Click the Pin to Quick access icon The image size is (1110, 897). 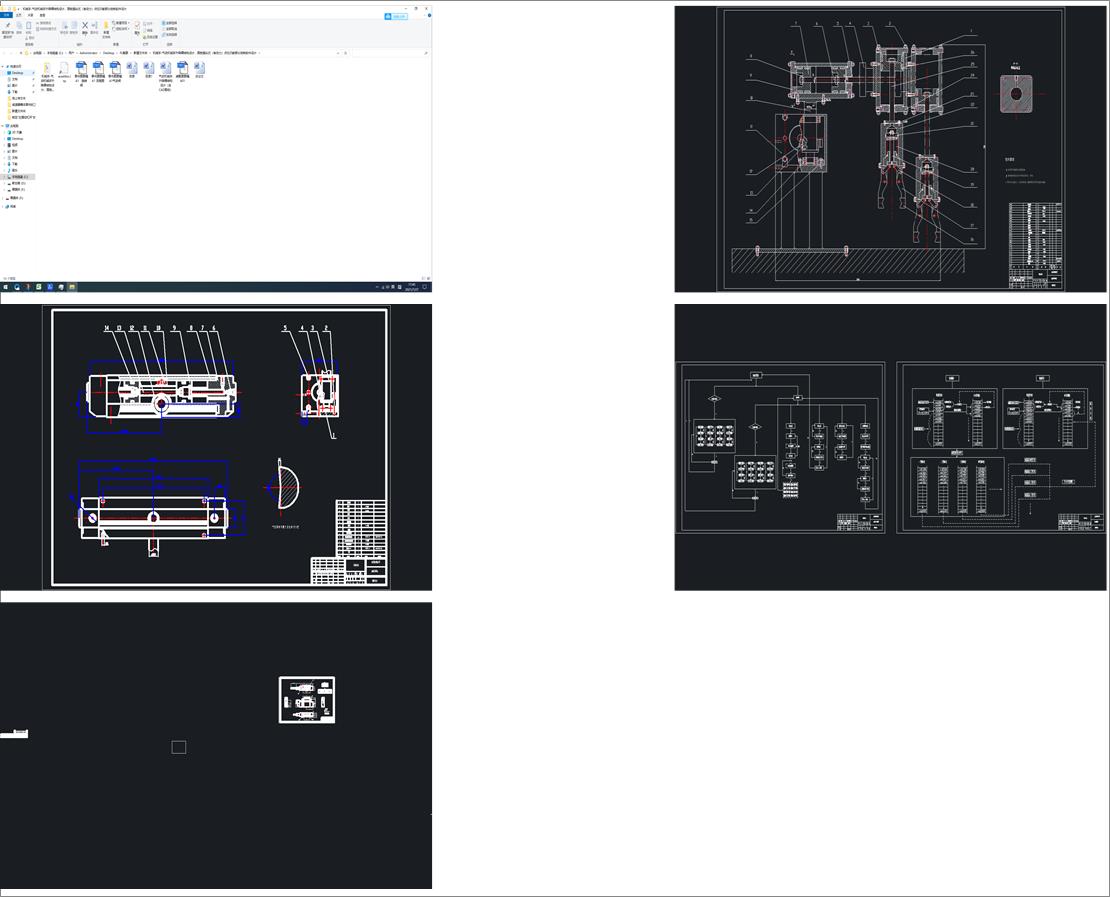8,27
